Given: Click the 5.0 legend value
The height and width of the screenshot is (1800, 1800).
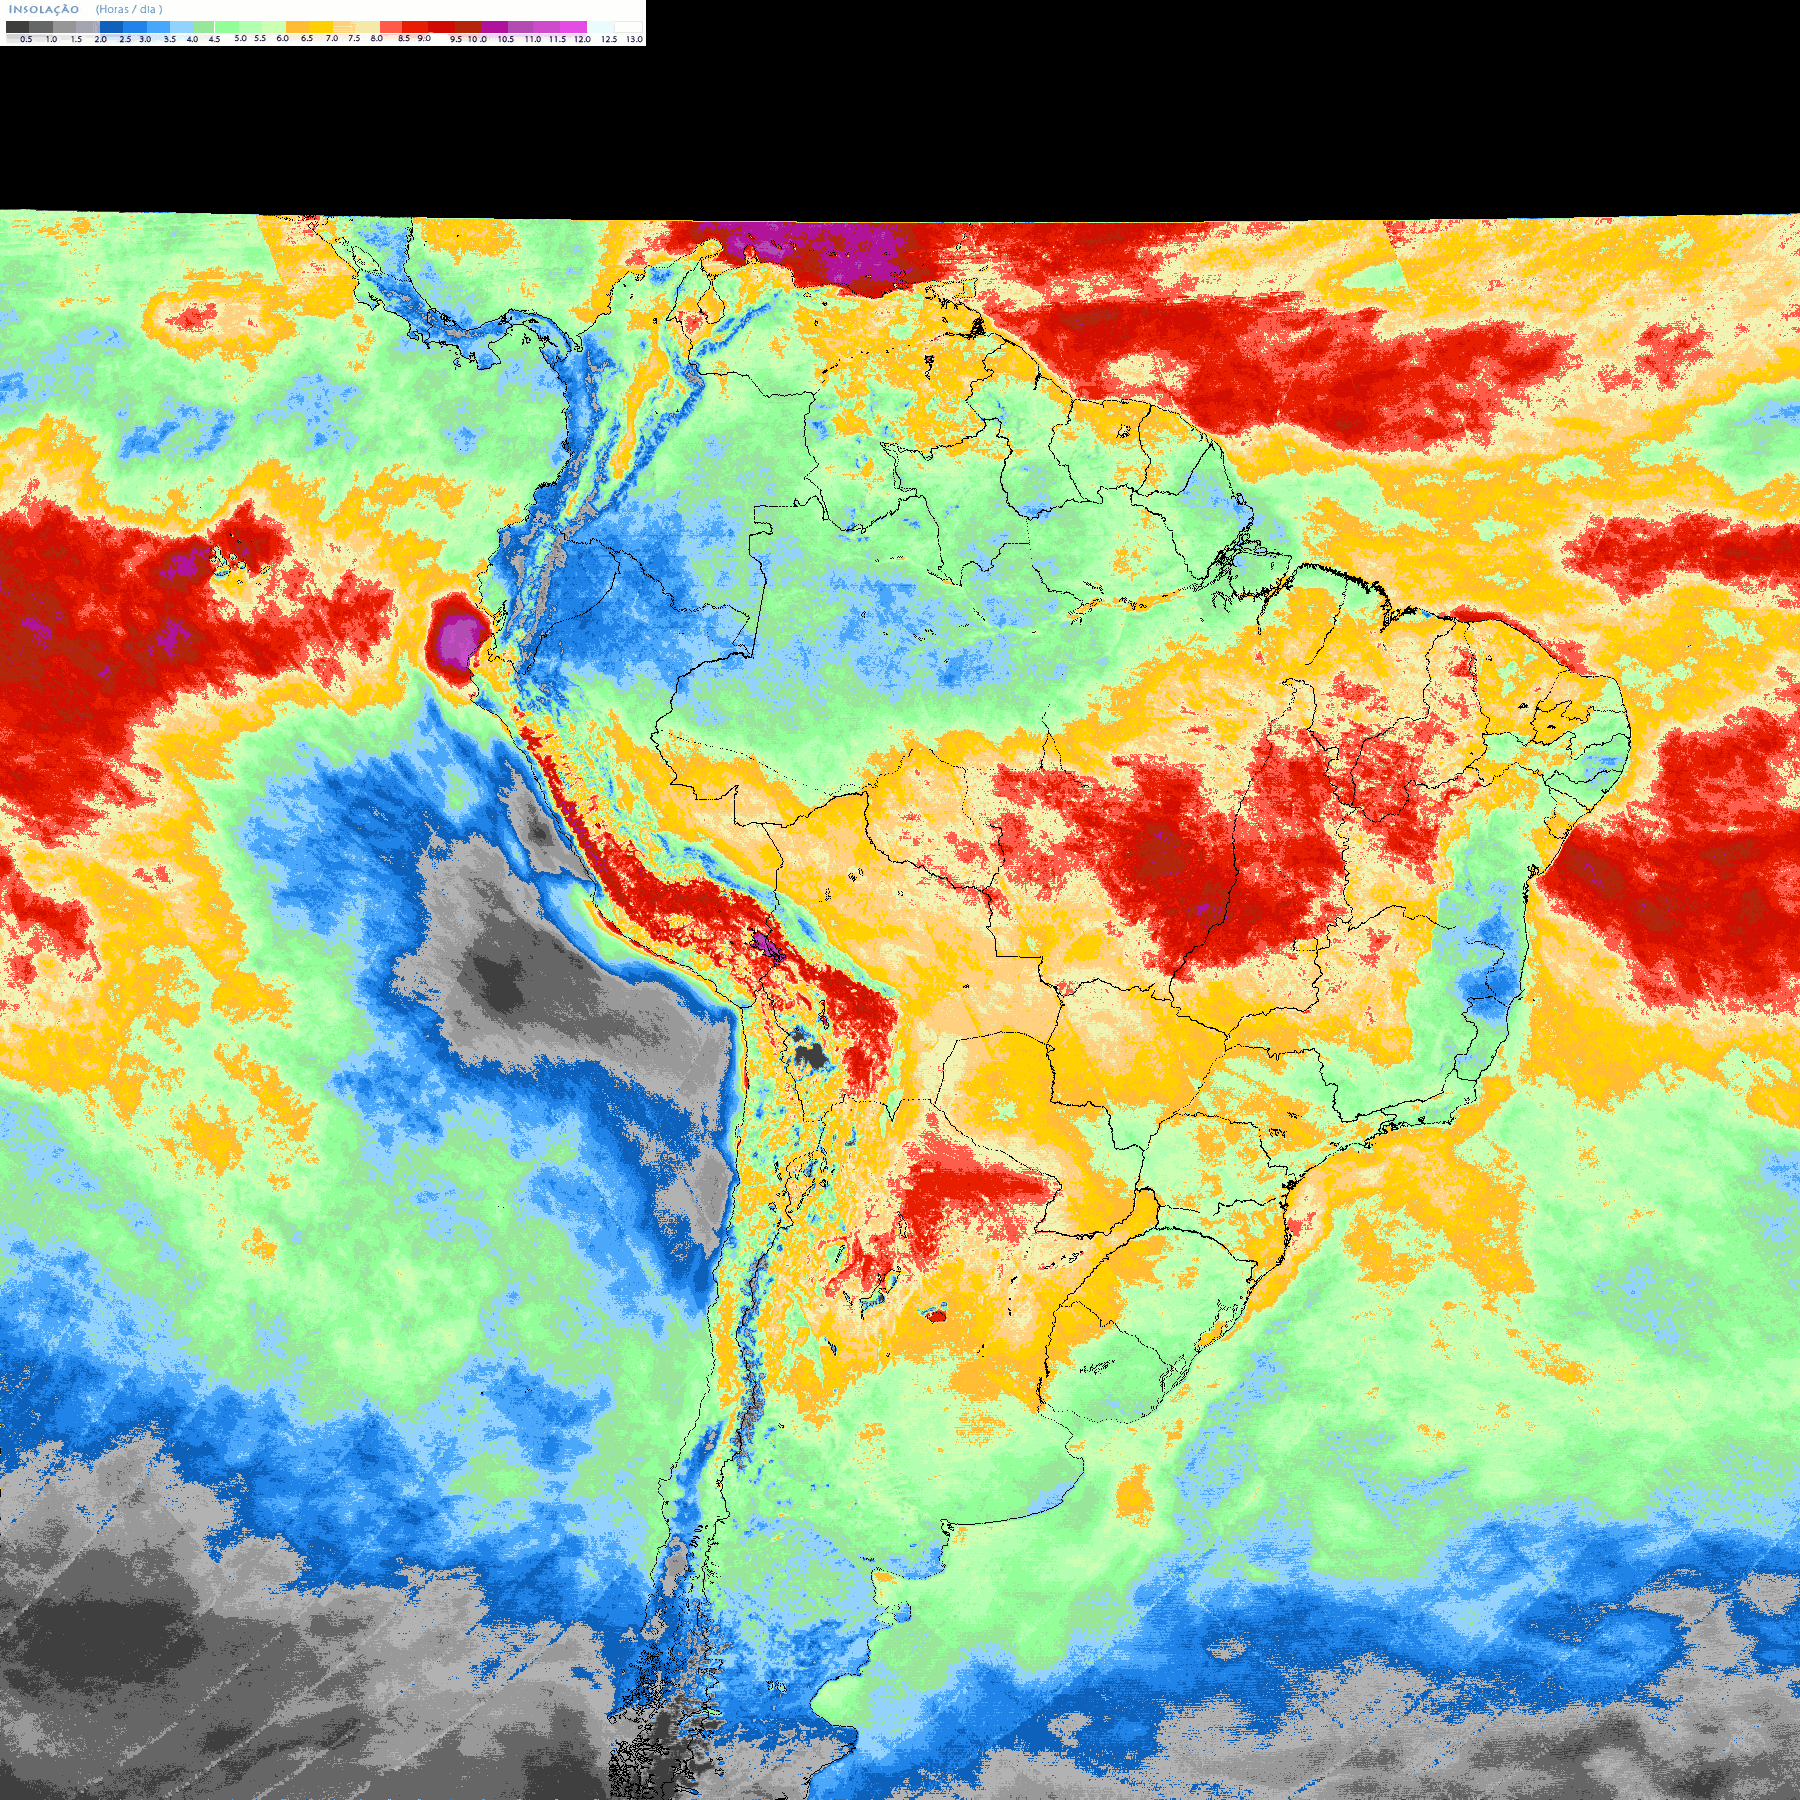Looking at the screenshot, I should pyautogui.click(x=240, y=38).
